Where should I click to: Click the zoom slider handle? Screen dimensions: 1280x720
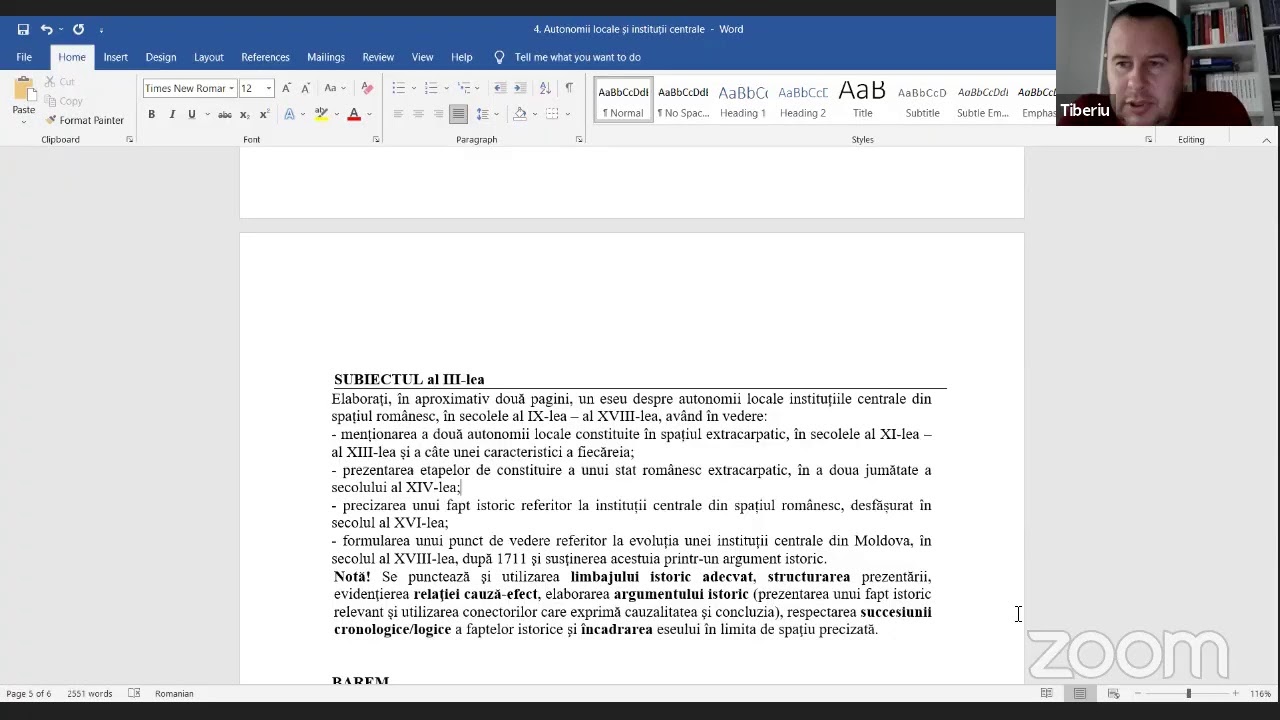1188,693
